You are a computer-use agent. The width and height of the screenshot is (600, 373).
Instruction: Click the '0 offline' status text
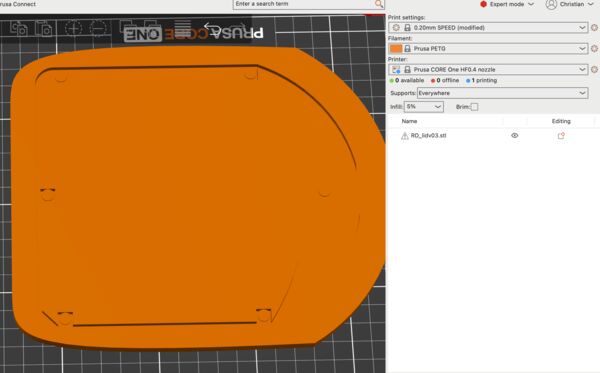(x=448, y=80)
